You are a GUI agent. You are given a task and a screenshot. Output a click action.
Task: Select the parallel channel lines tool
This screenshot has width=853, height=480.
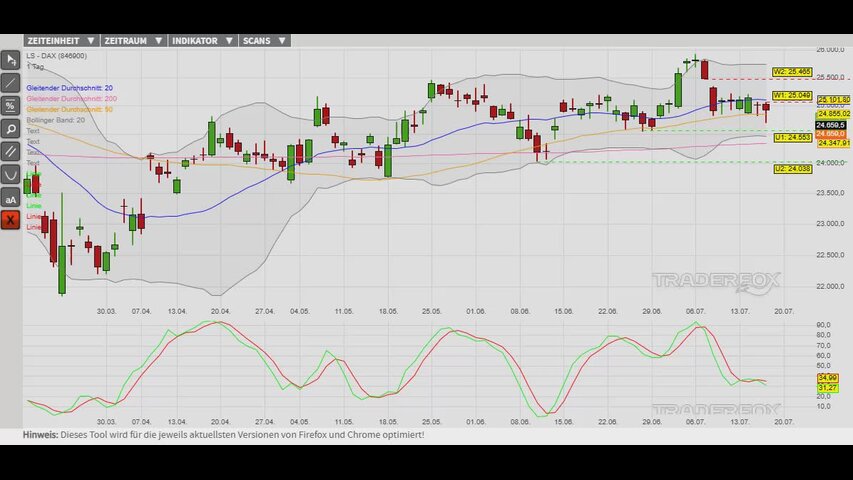pos(10,152)
